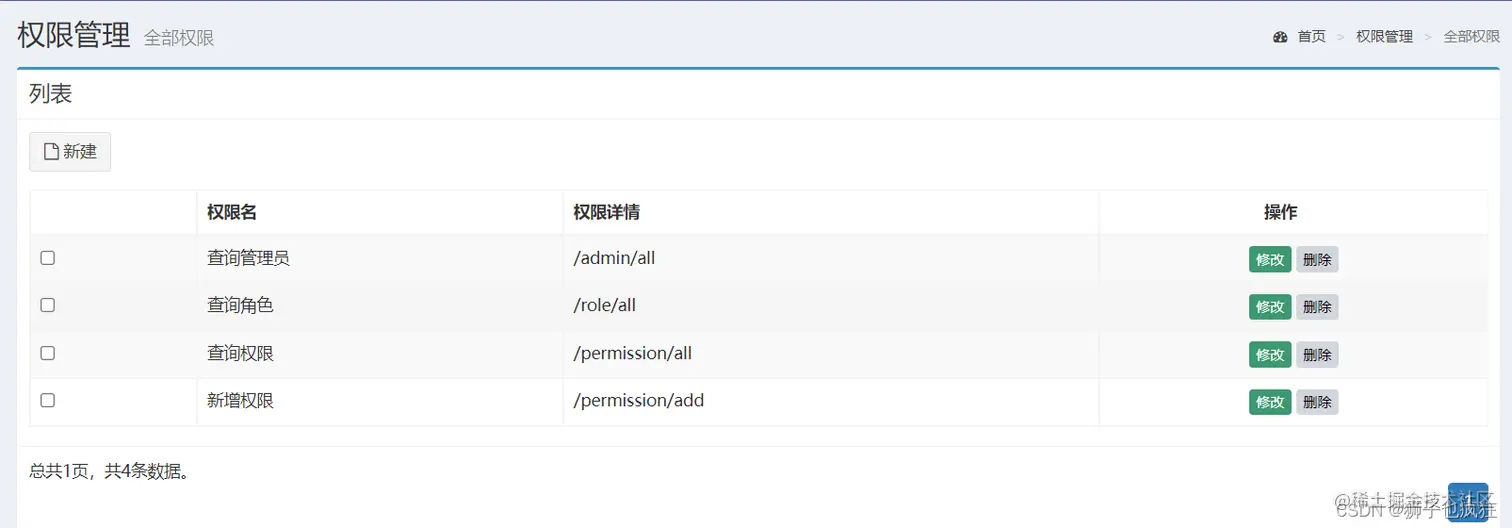Open the 首页 breadcrumb link
This screenshot has height=528, width=1512.
pyautogui.click(x=1311, y=37)
